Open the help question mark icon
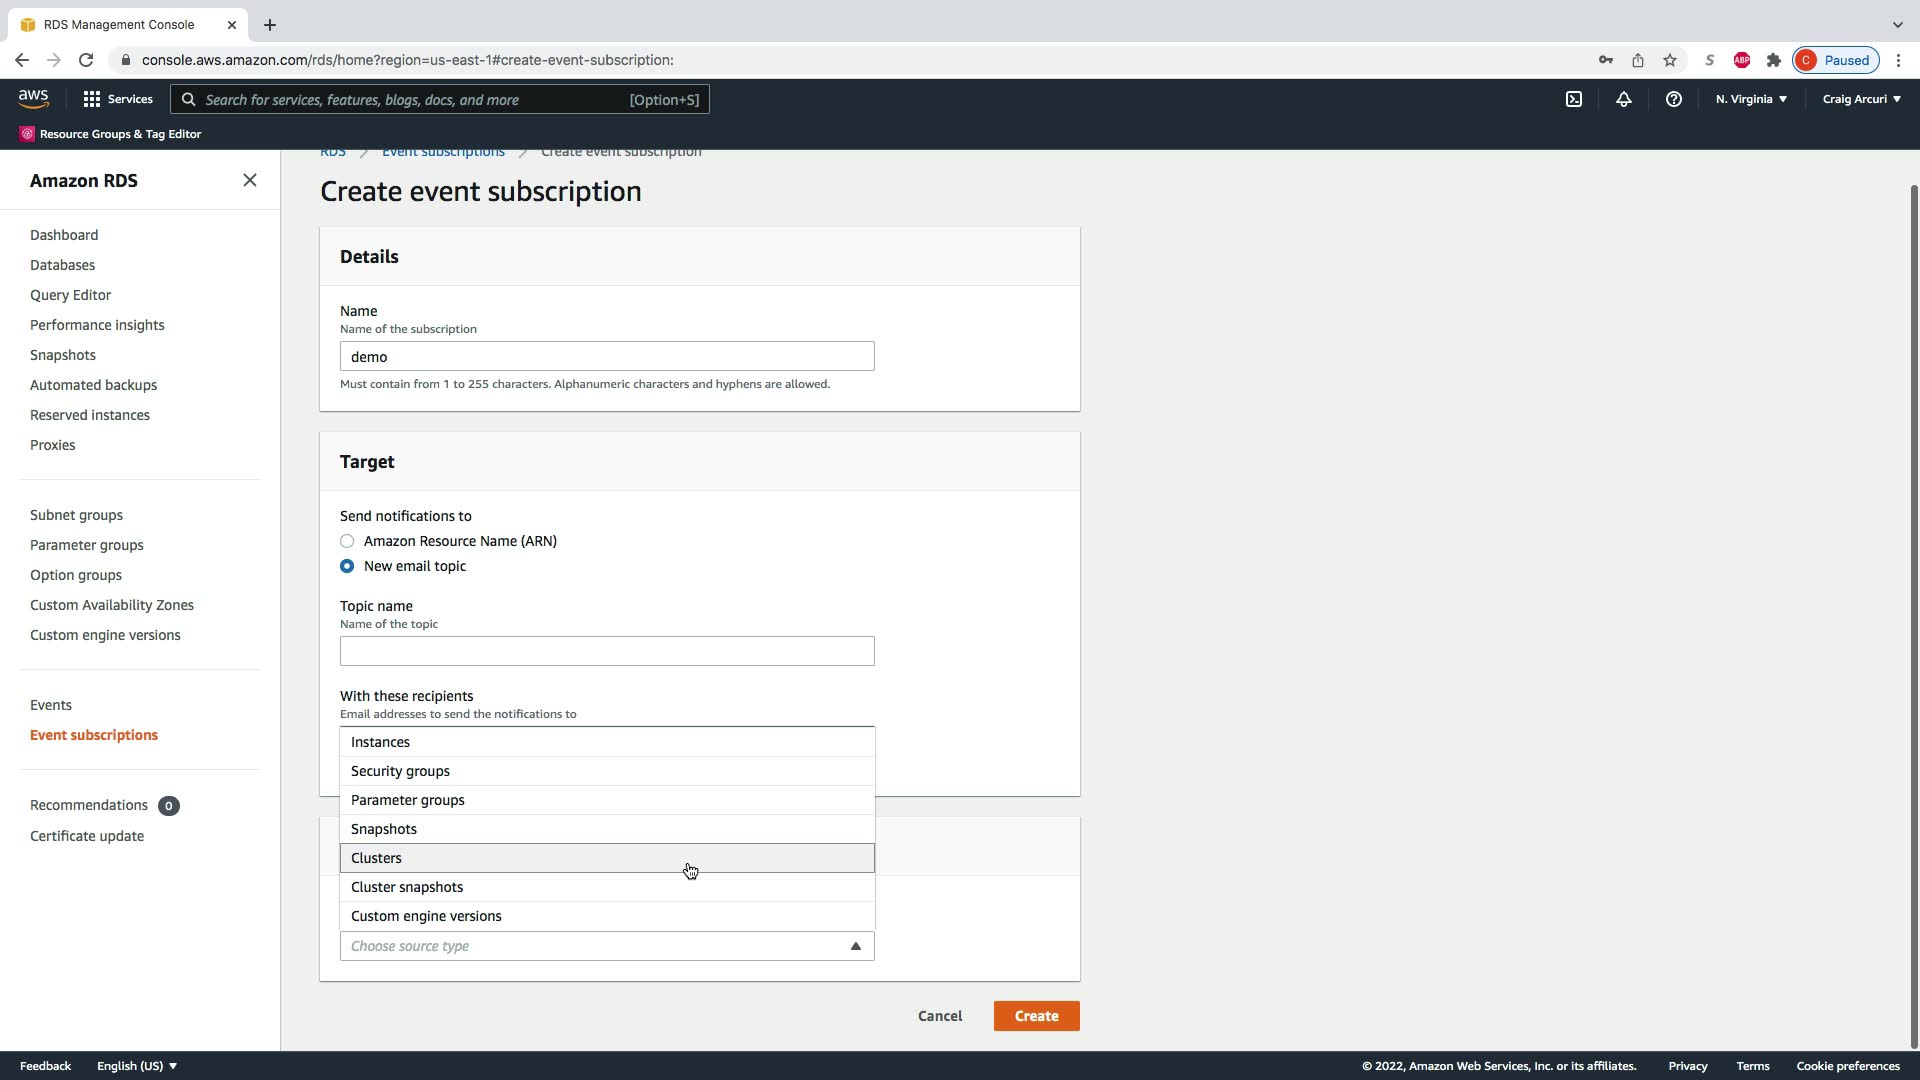Image resolution: width=1920 pixels, height=1080 pixels. [1673, 99]
